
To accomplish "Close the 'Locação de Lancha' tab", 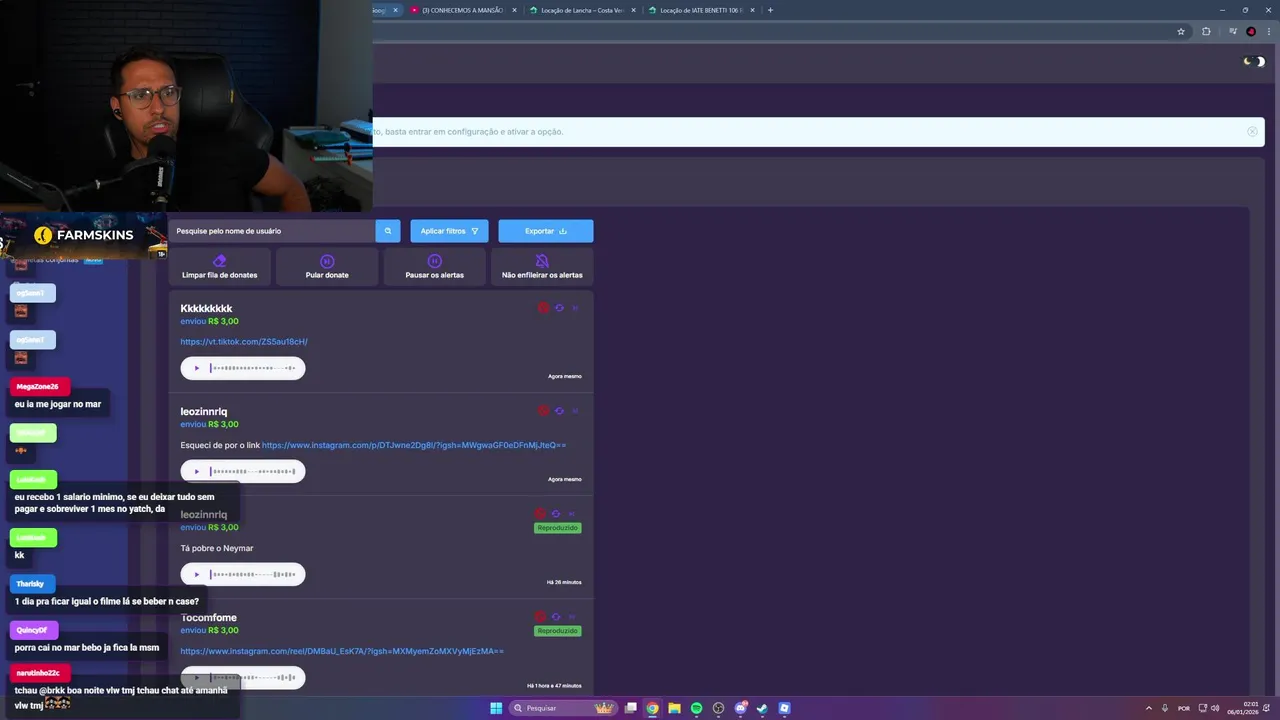I will click(x=633, y=10).
